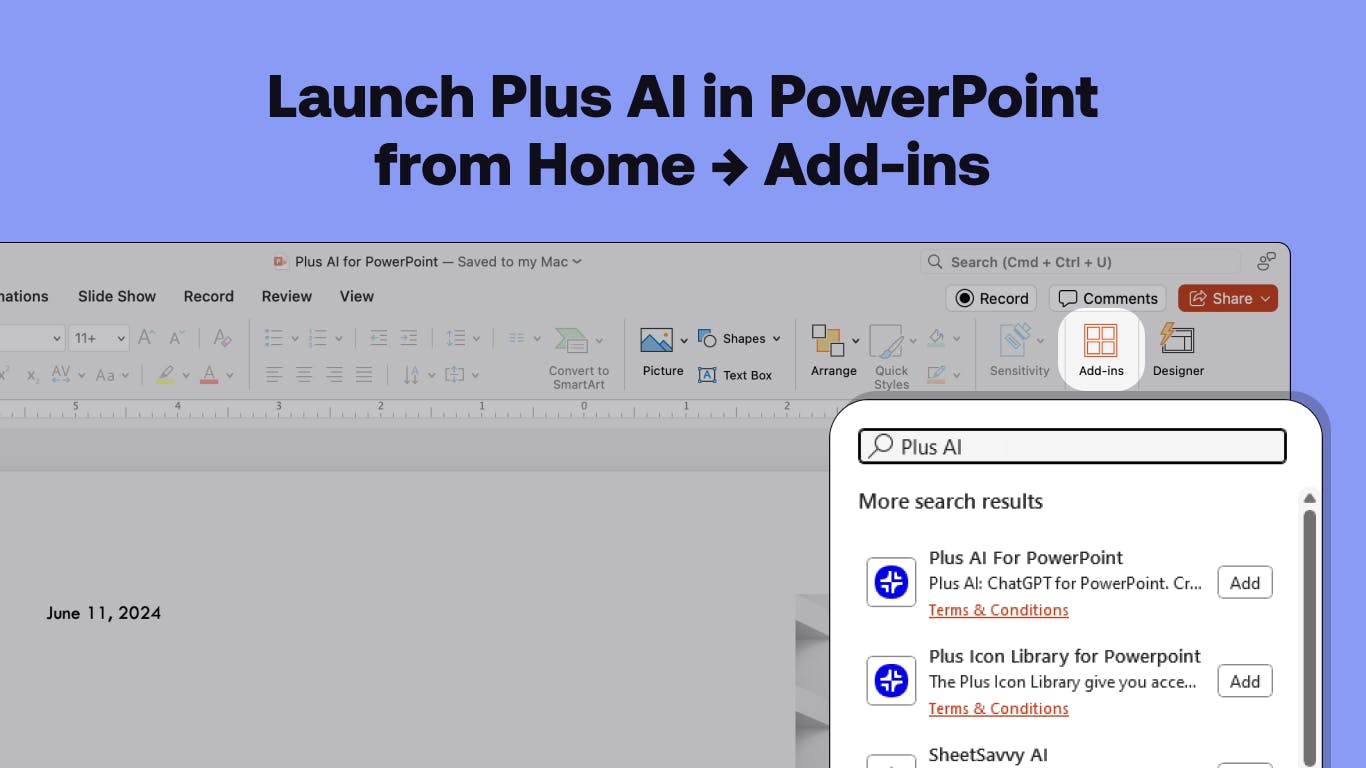Click the Plus Icon Library for Powerpoint title
This screenshot has height=768, width=1366.
1065,656
